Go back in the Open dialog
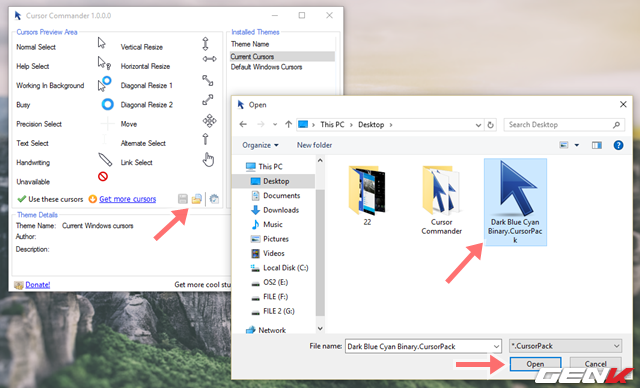The image size is (640, 388). tap(243, 124)
